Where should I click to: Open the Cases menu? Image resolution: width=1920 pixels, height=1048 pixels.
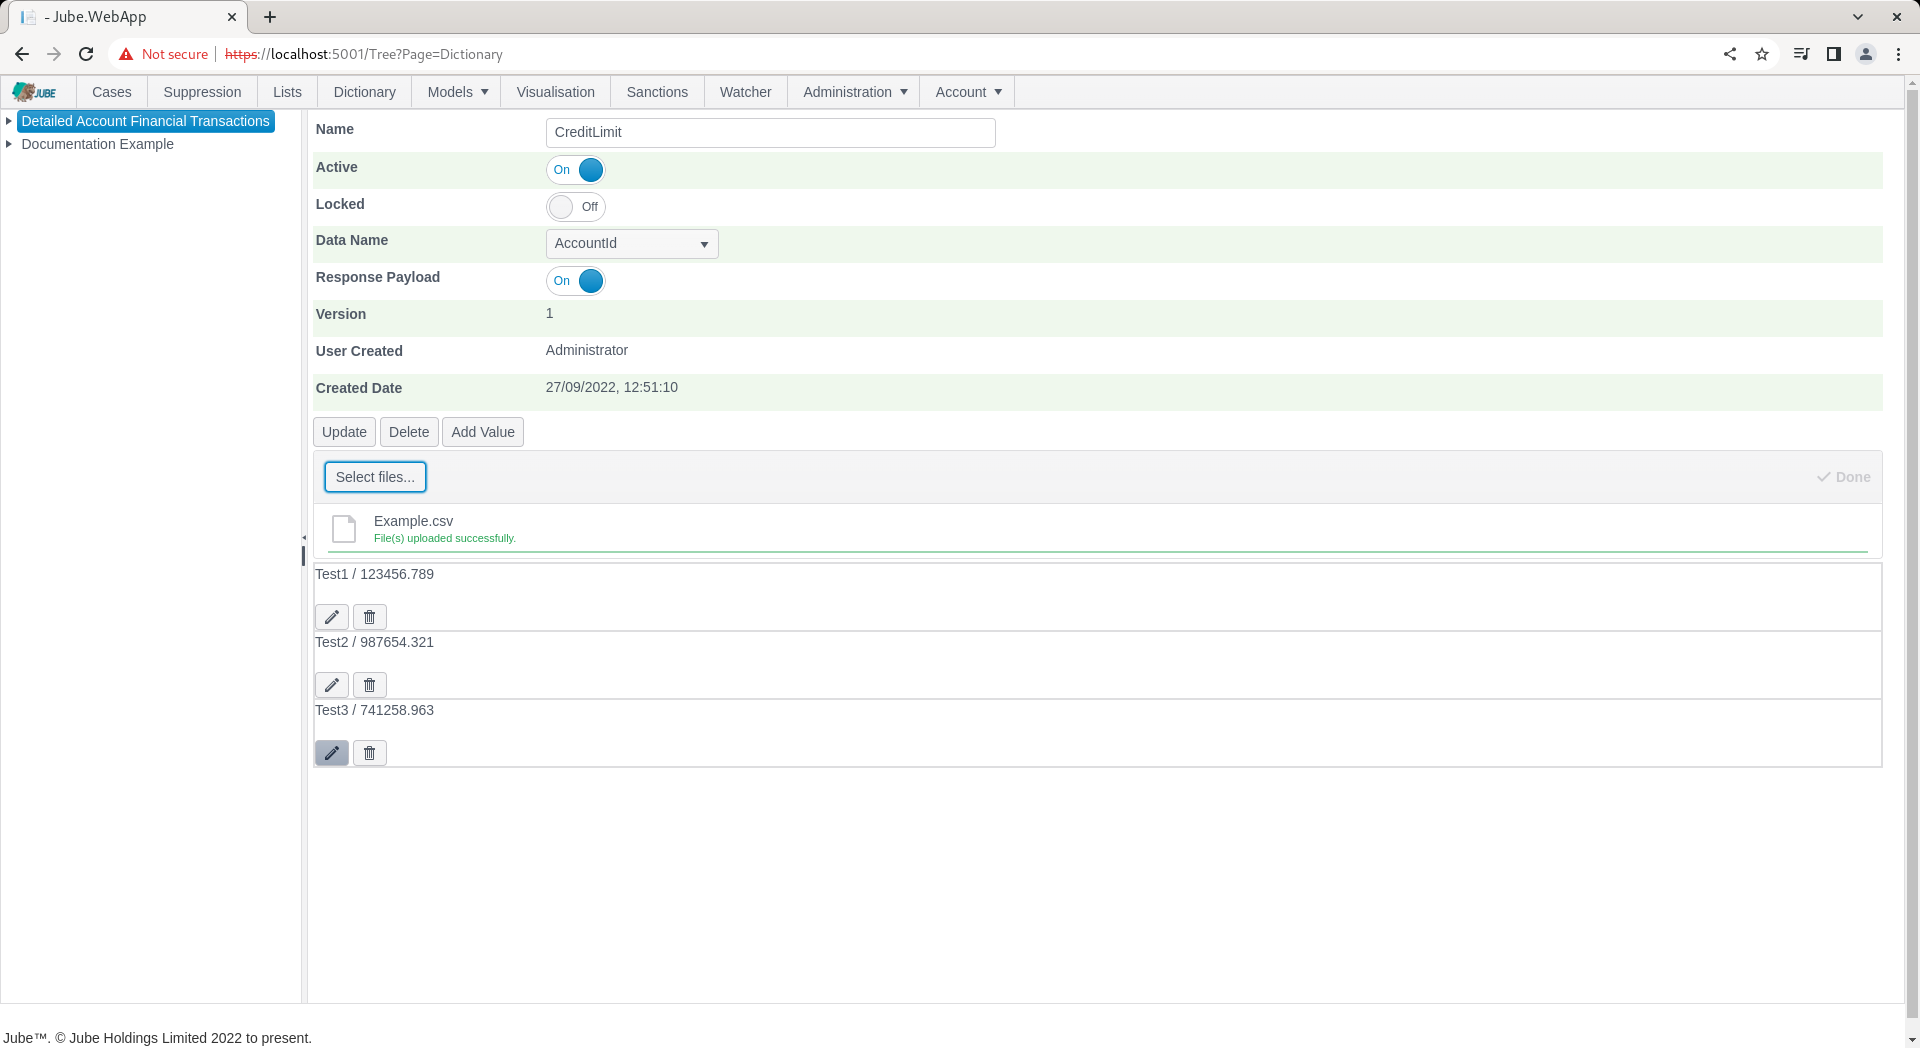112,92
